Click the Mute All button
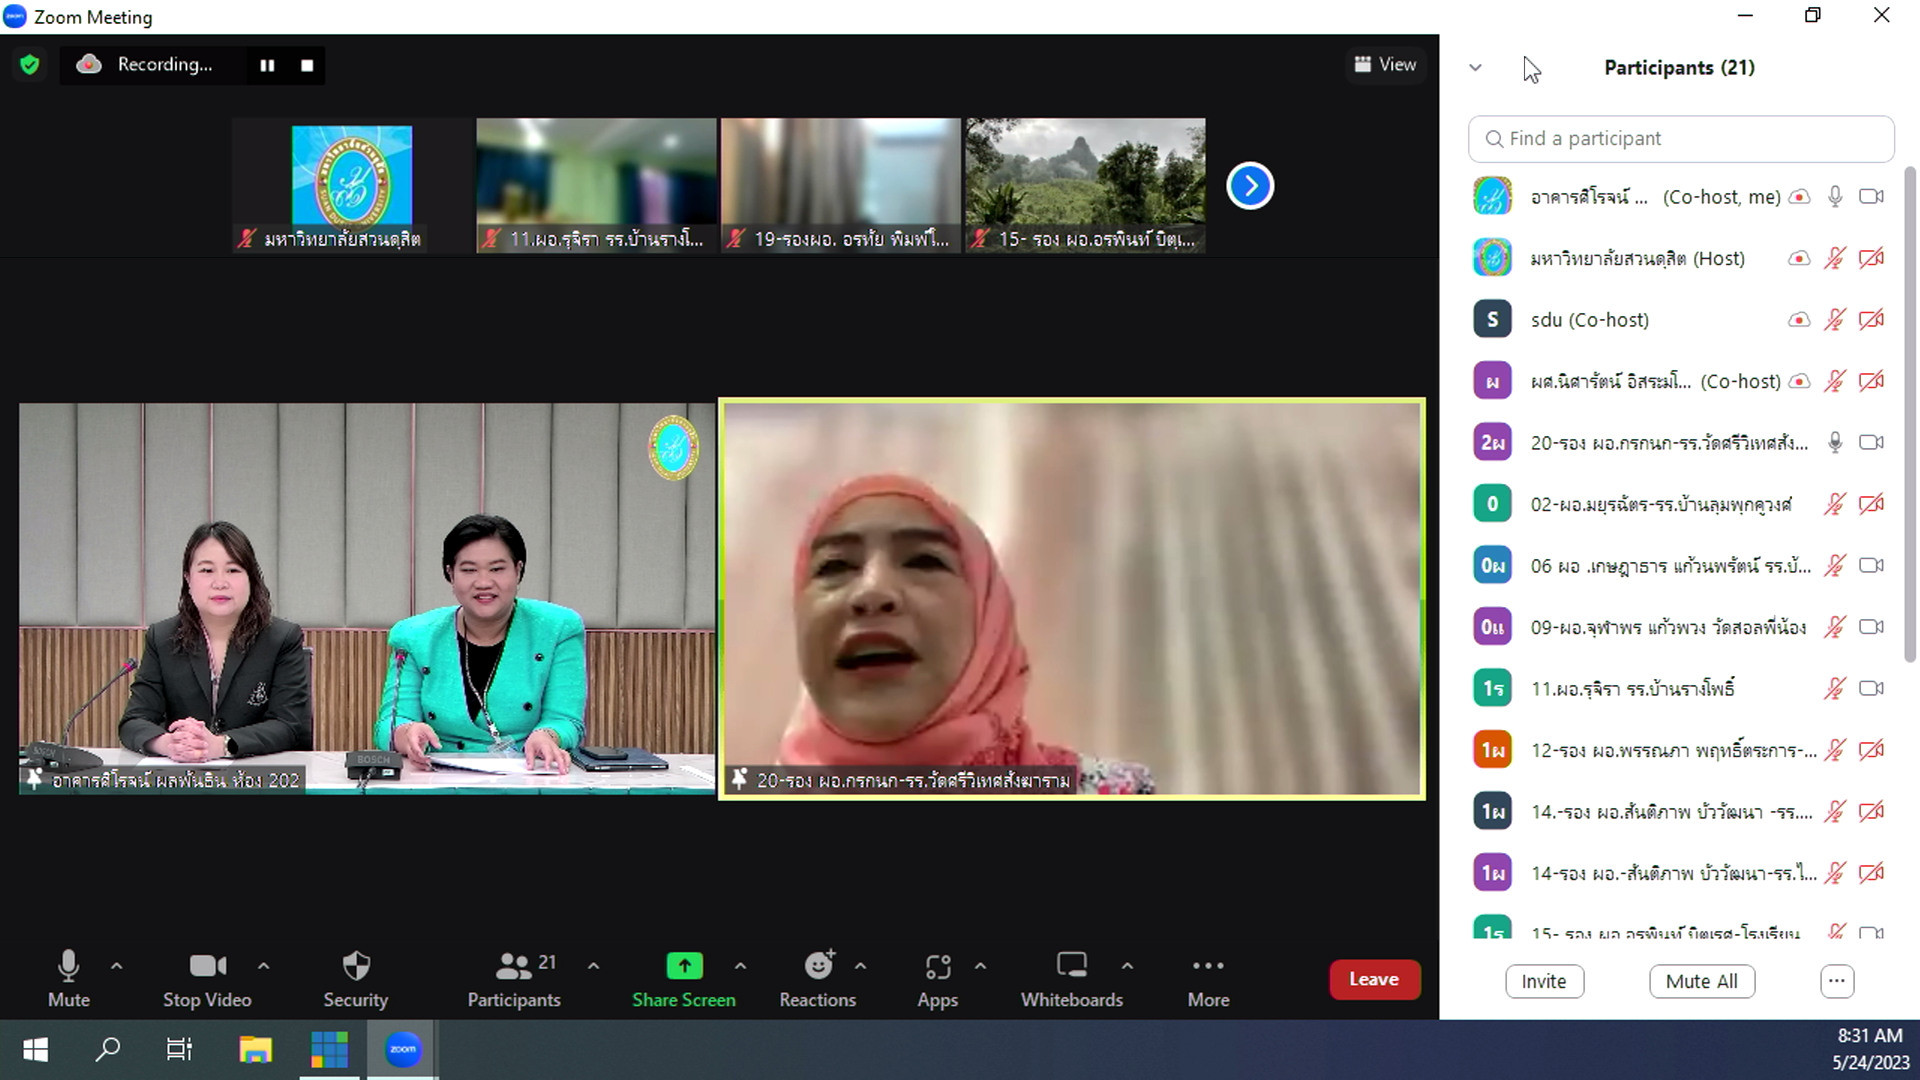The height and width of the screenshot is (1080, 1920). tap(1701, 981)
